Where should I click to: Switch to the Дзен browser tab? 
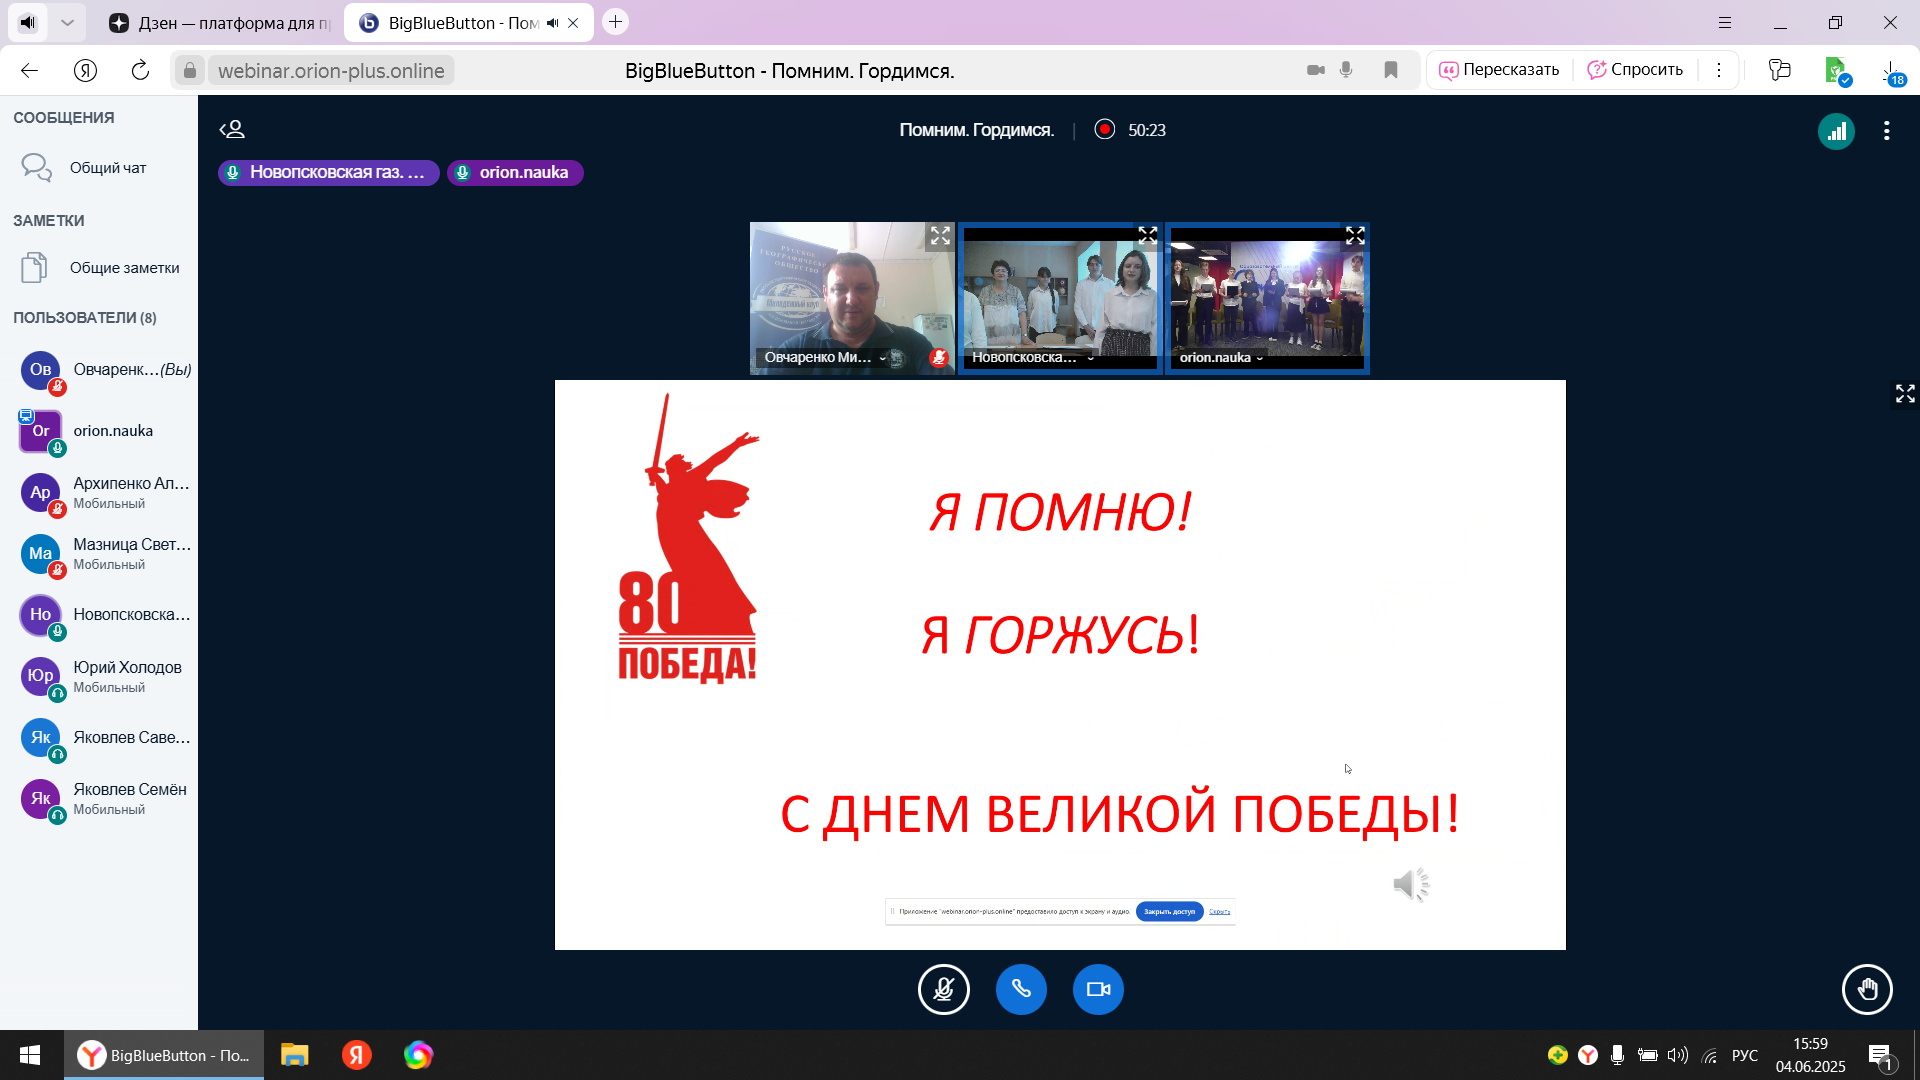220,23
